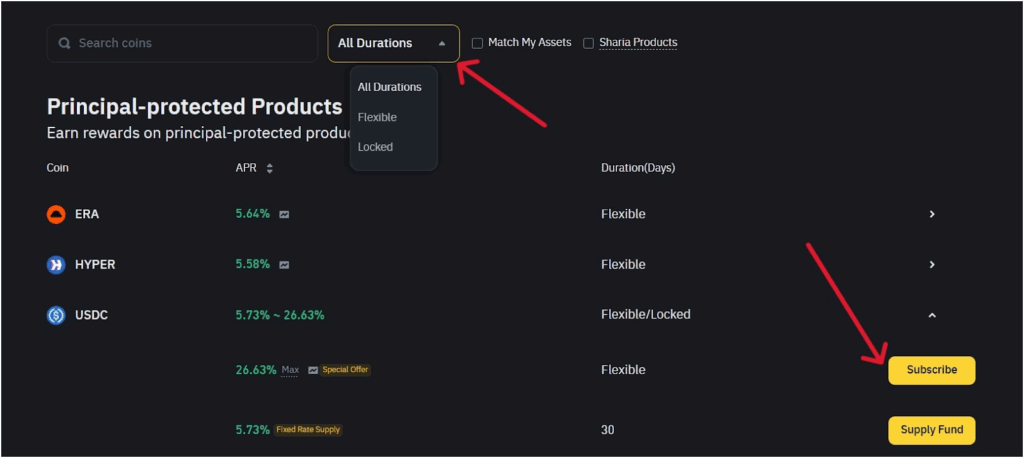
Task: Click the ERA coin icon
Action: tap(56, 214)
